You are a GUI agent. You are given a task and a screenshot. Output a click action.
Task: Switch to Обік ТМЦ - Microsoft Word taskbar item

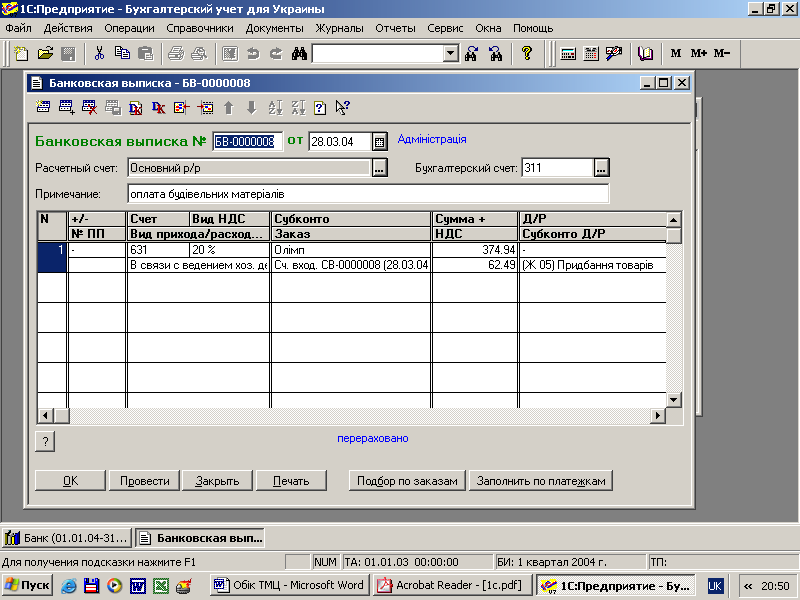coord(289,585)
